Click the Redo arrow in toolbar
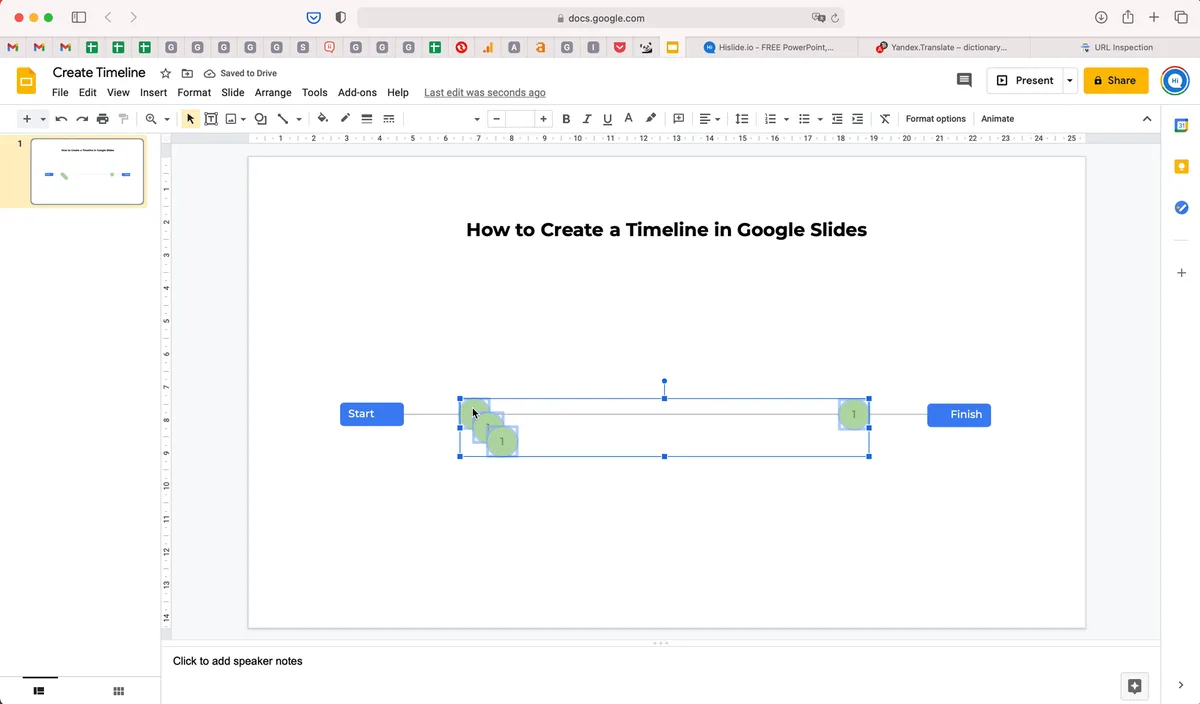Image resolution: width=1200 pixels, height=704 pixels. (82, 119)
